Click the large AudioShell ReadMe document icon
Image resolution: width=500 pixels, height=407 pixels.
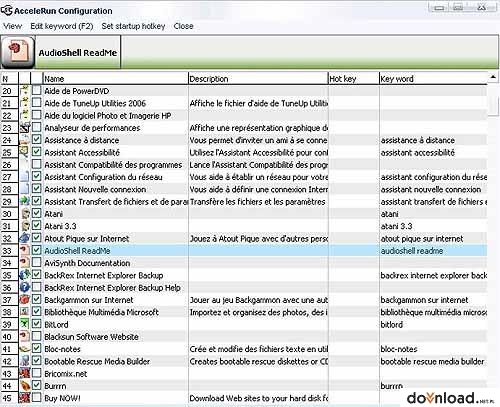tap(18, 52)
